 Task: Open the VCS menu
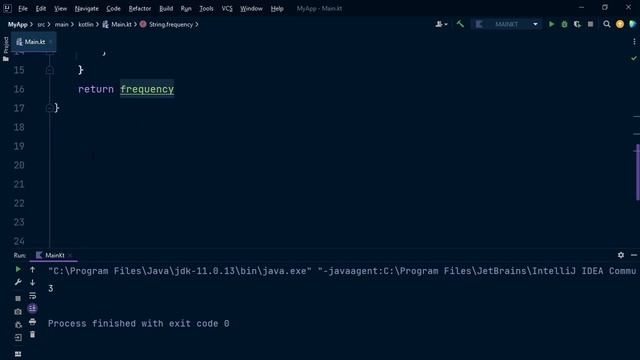tap(227, 8)
